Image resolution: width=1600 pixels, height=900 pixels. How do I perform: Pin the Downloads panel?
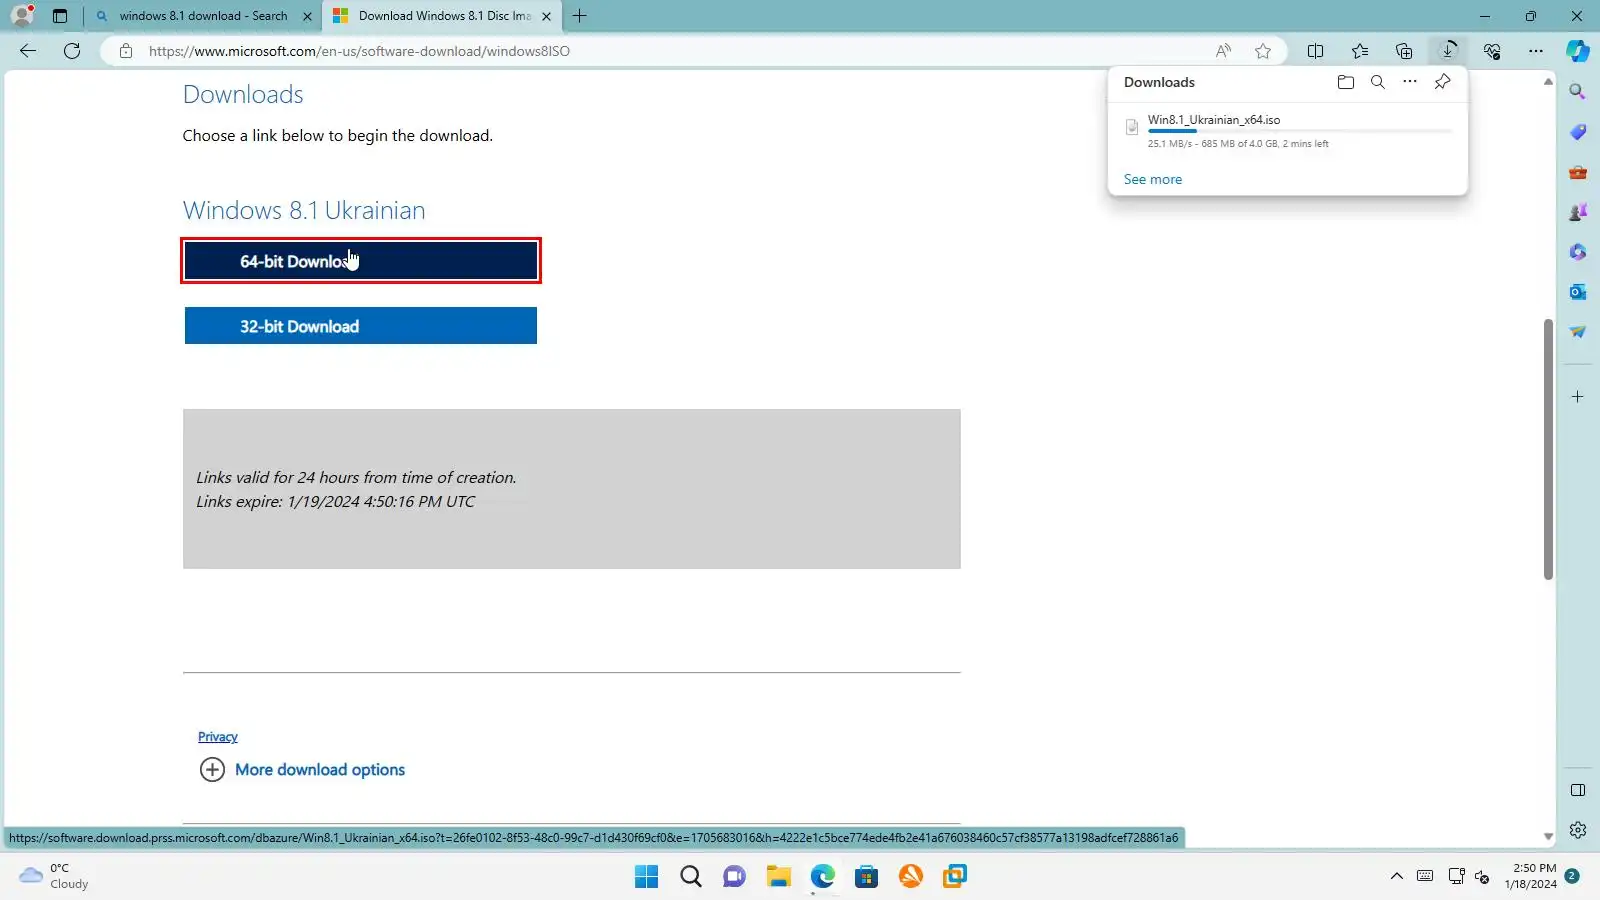1442,82
